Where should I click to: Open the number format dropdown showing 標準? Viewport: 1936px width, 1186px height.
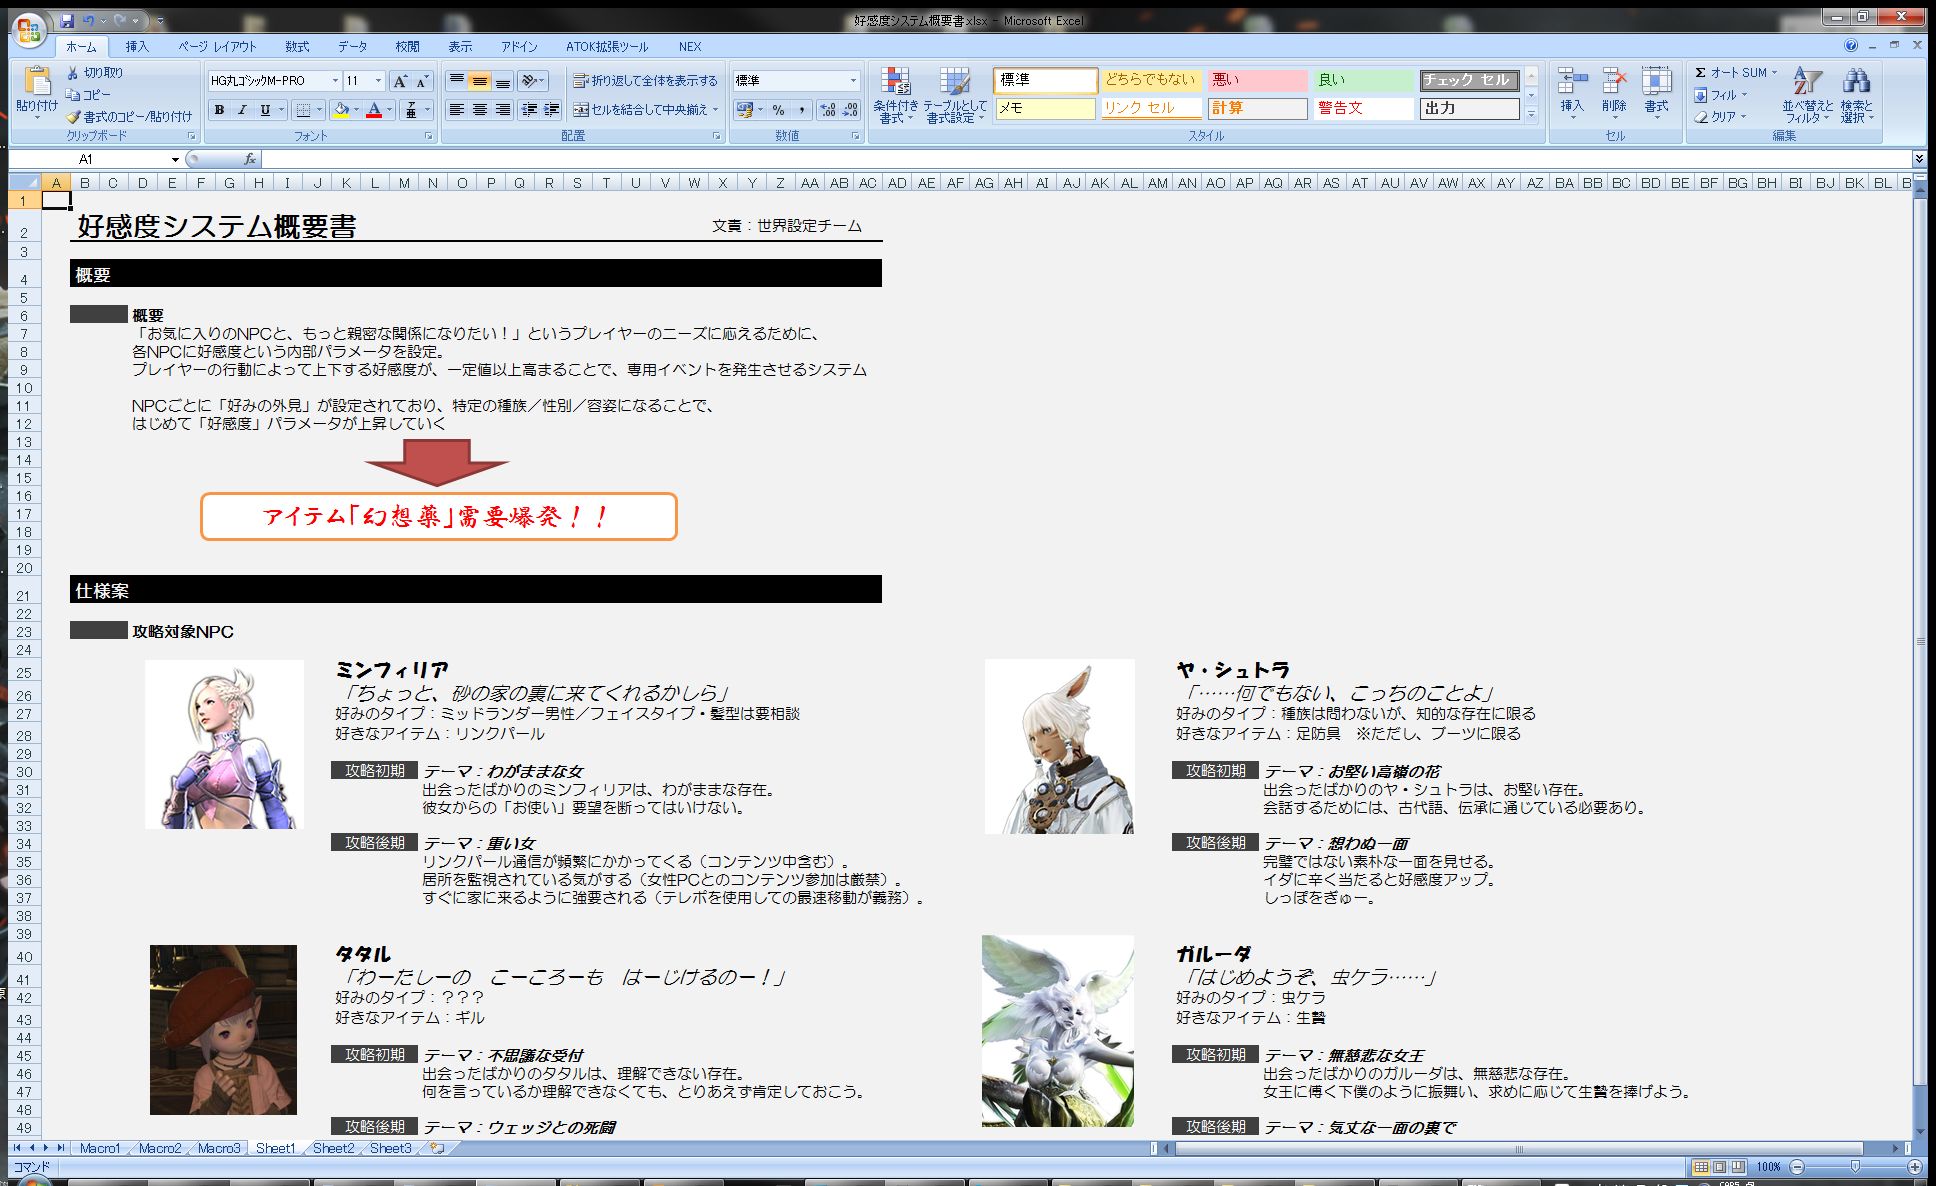[x=853, y=81]
